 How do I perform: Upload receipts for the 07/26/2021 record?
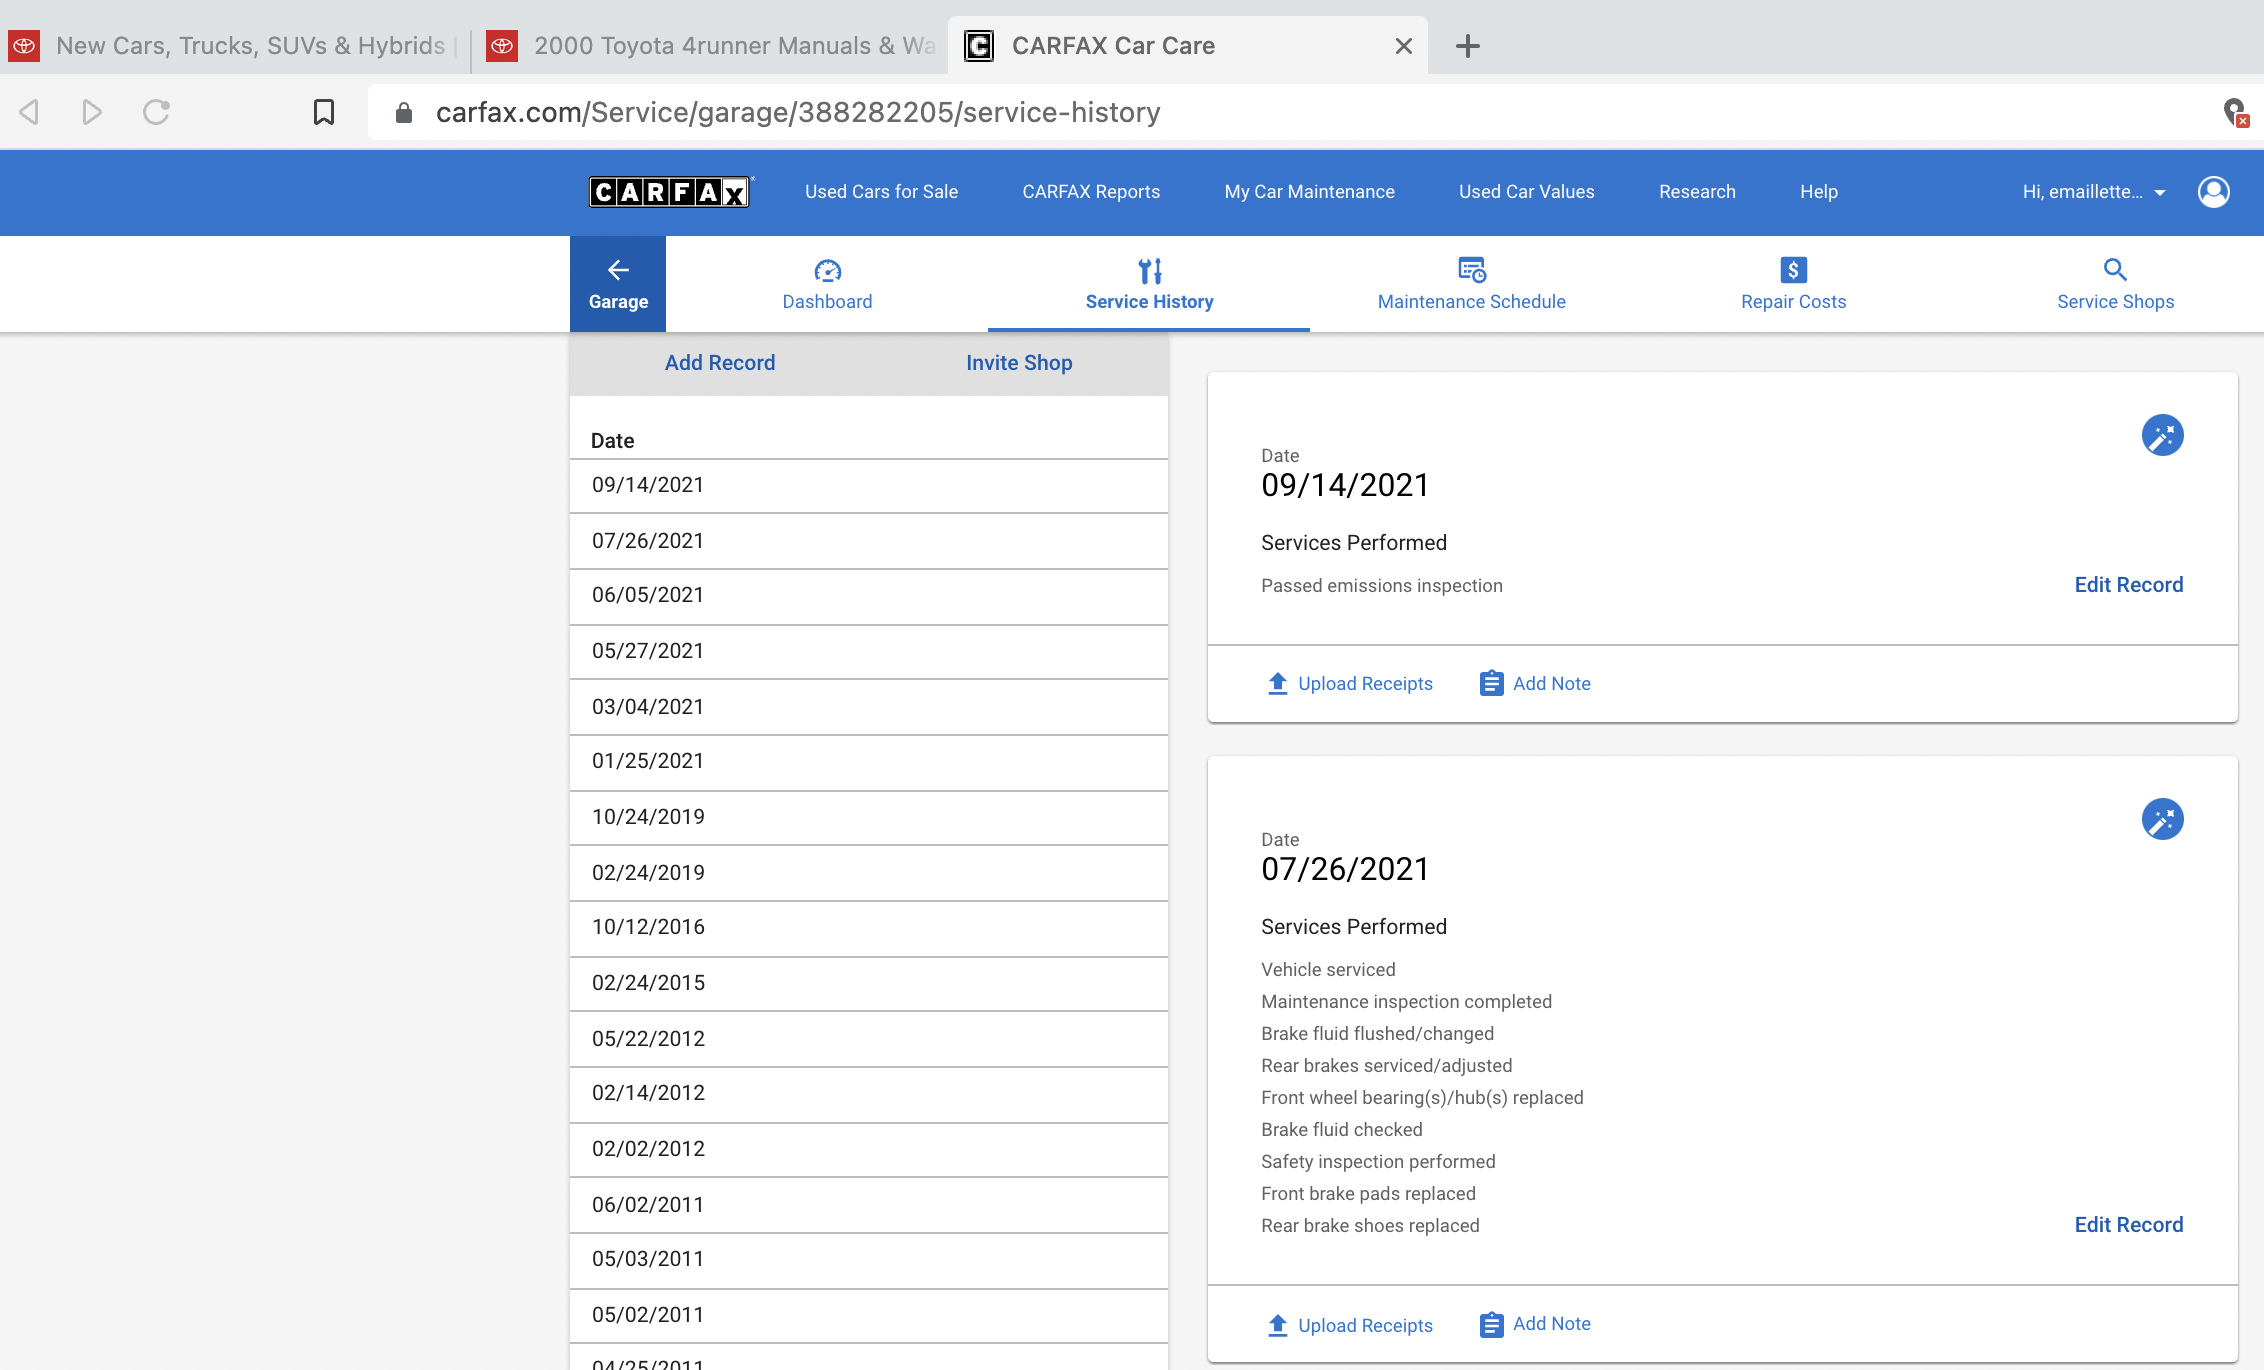(1350, 1325)
